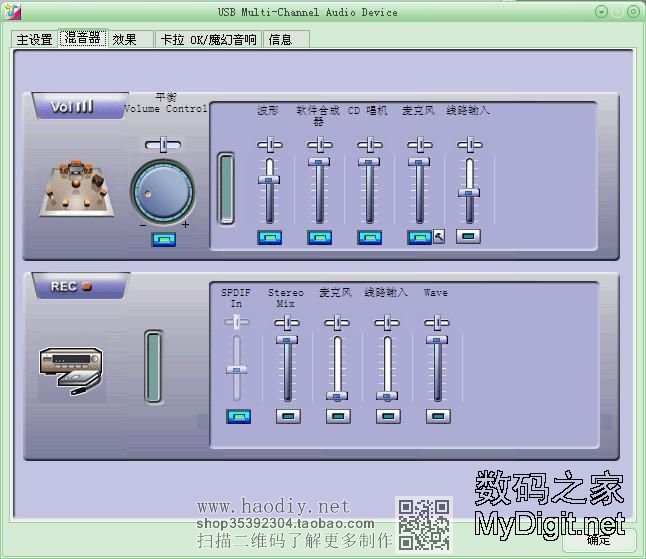Switch to the 主设置 tab
Viewport: 646px width, 559px height.
click(x=34, y=39)
